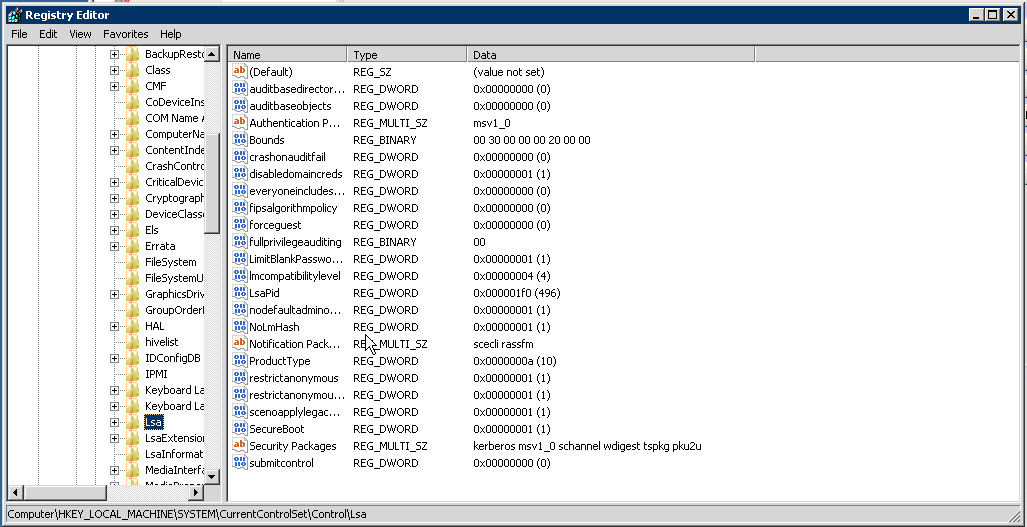Select the auditbasedirectories value
The image size is (1027, 527).
coord(297,89)
